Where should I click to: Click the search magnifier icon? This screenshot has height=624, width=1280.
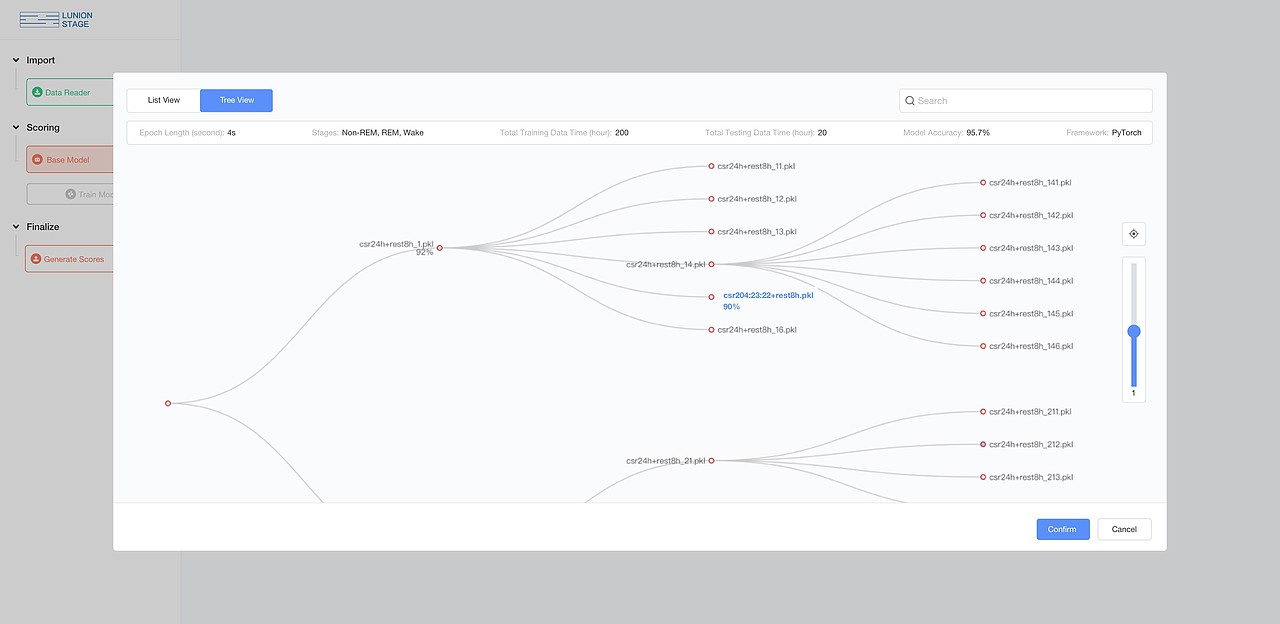910,101
